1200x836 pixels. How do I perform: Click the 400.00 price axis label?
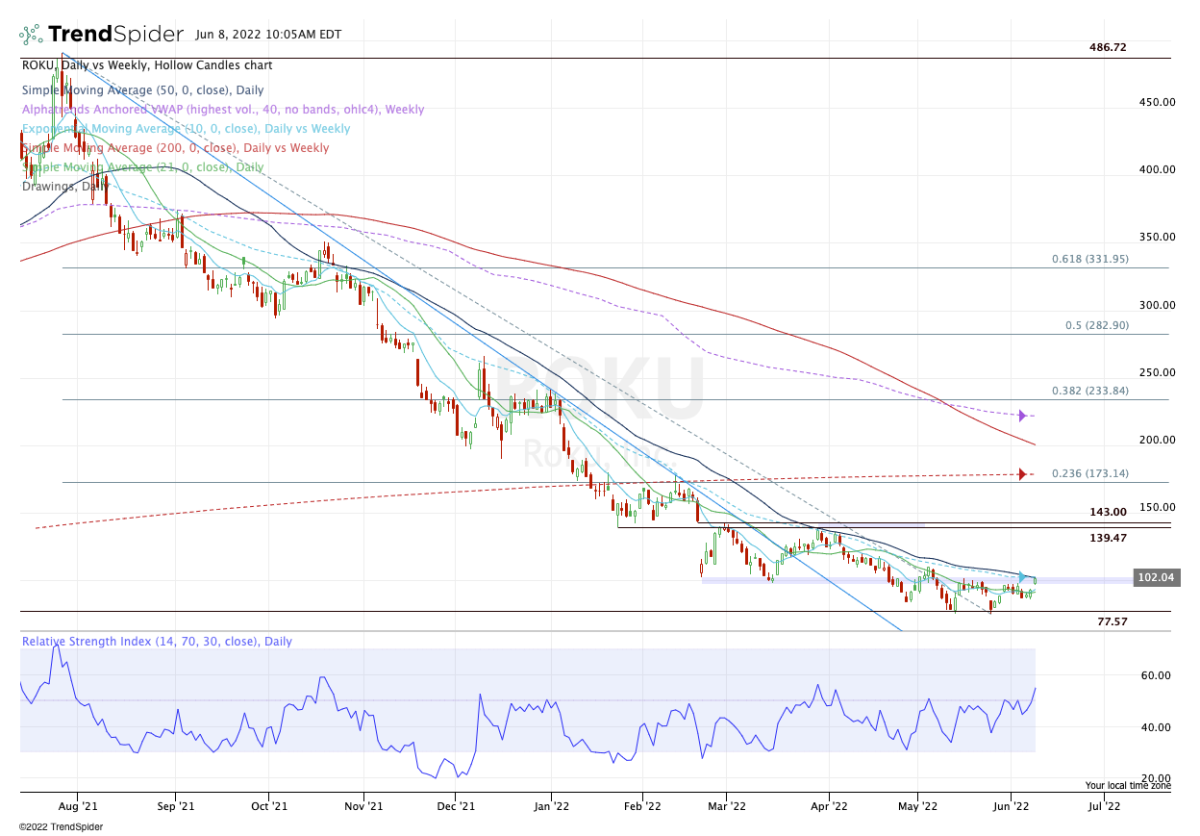1155,169
